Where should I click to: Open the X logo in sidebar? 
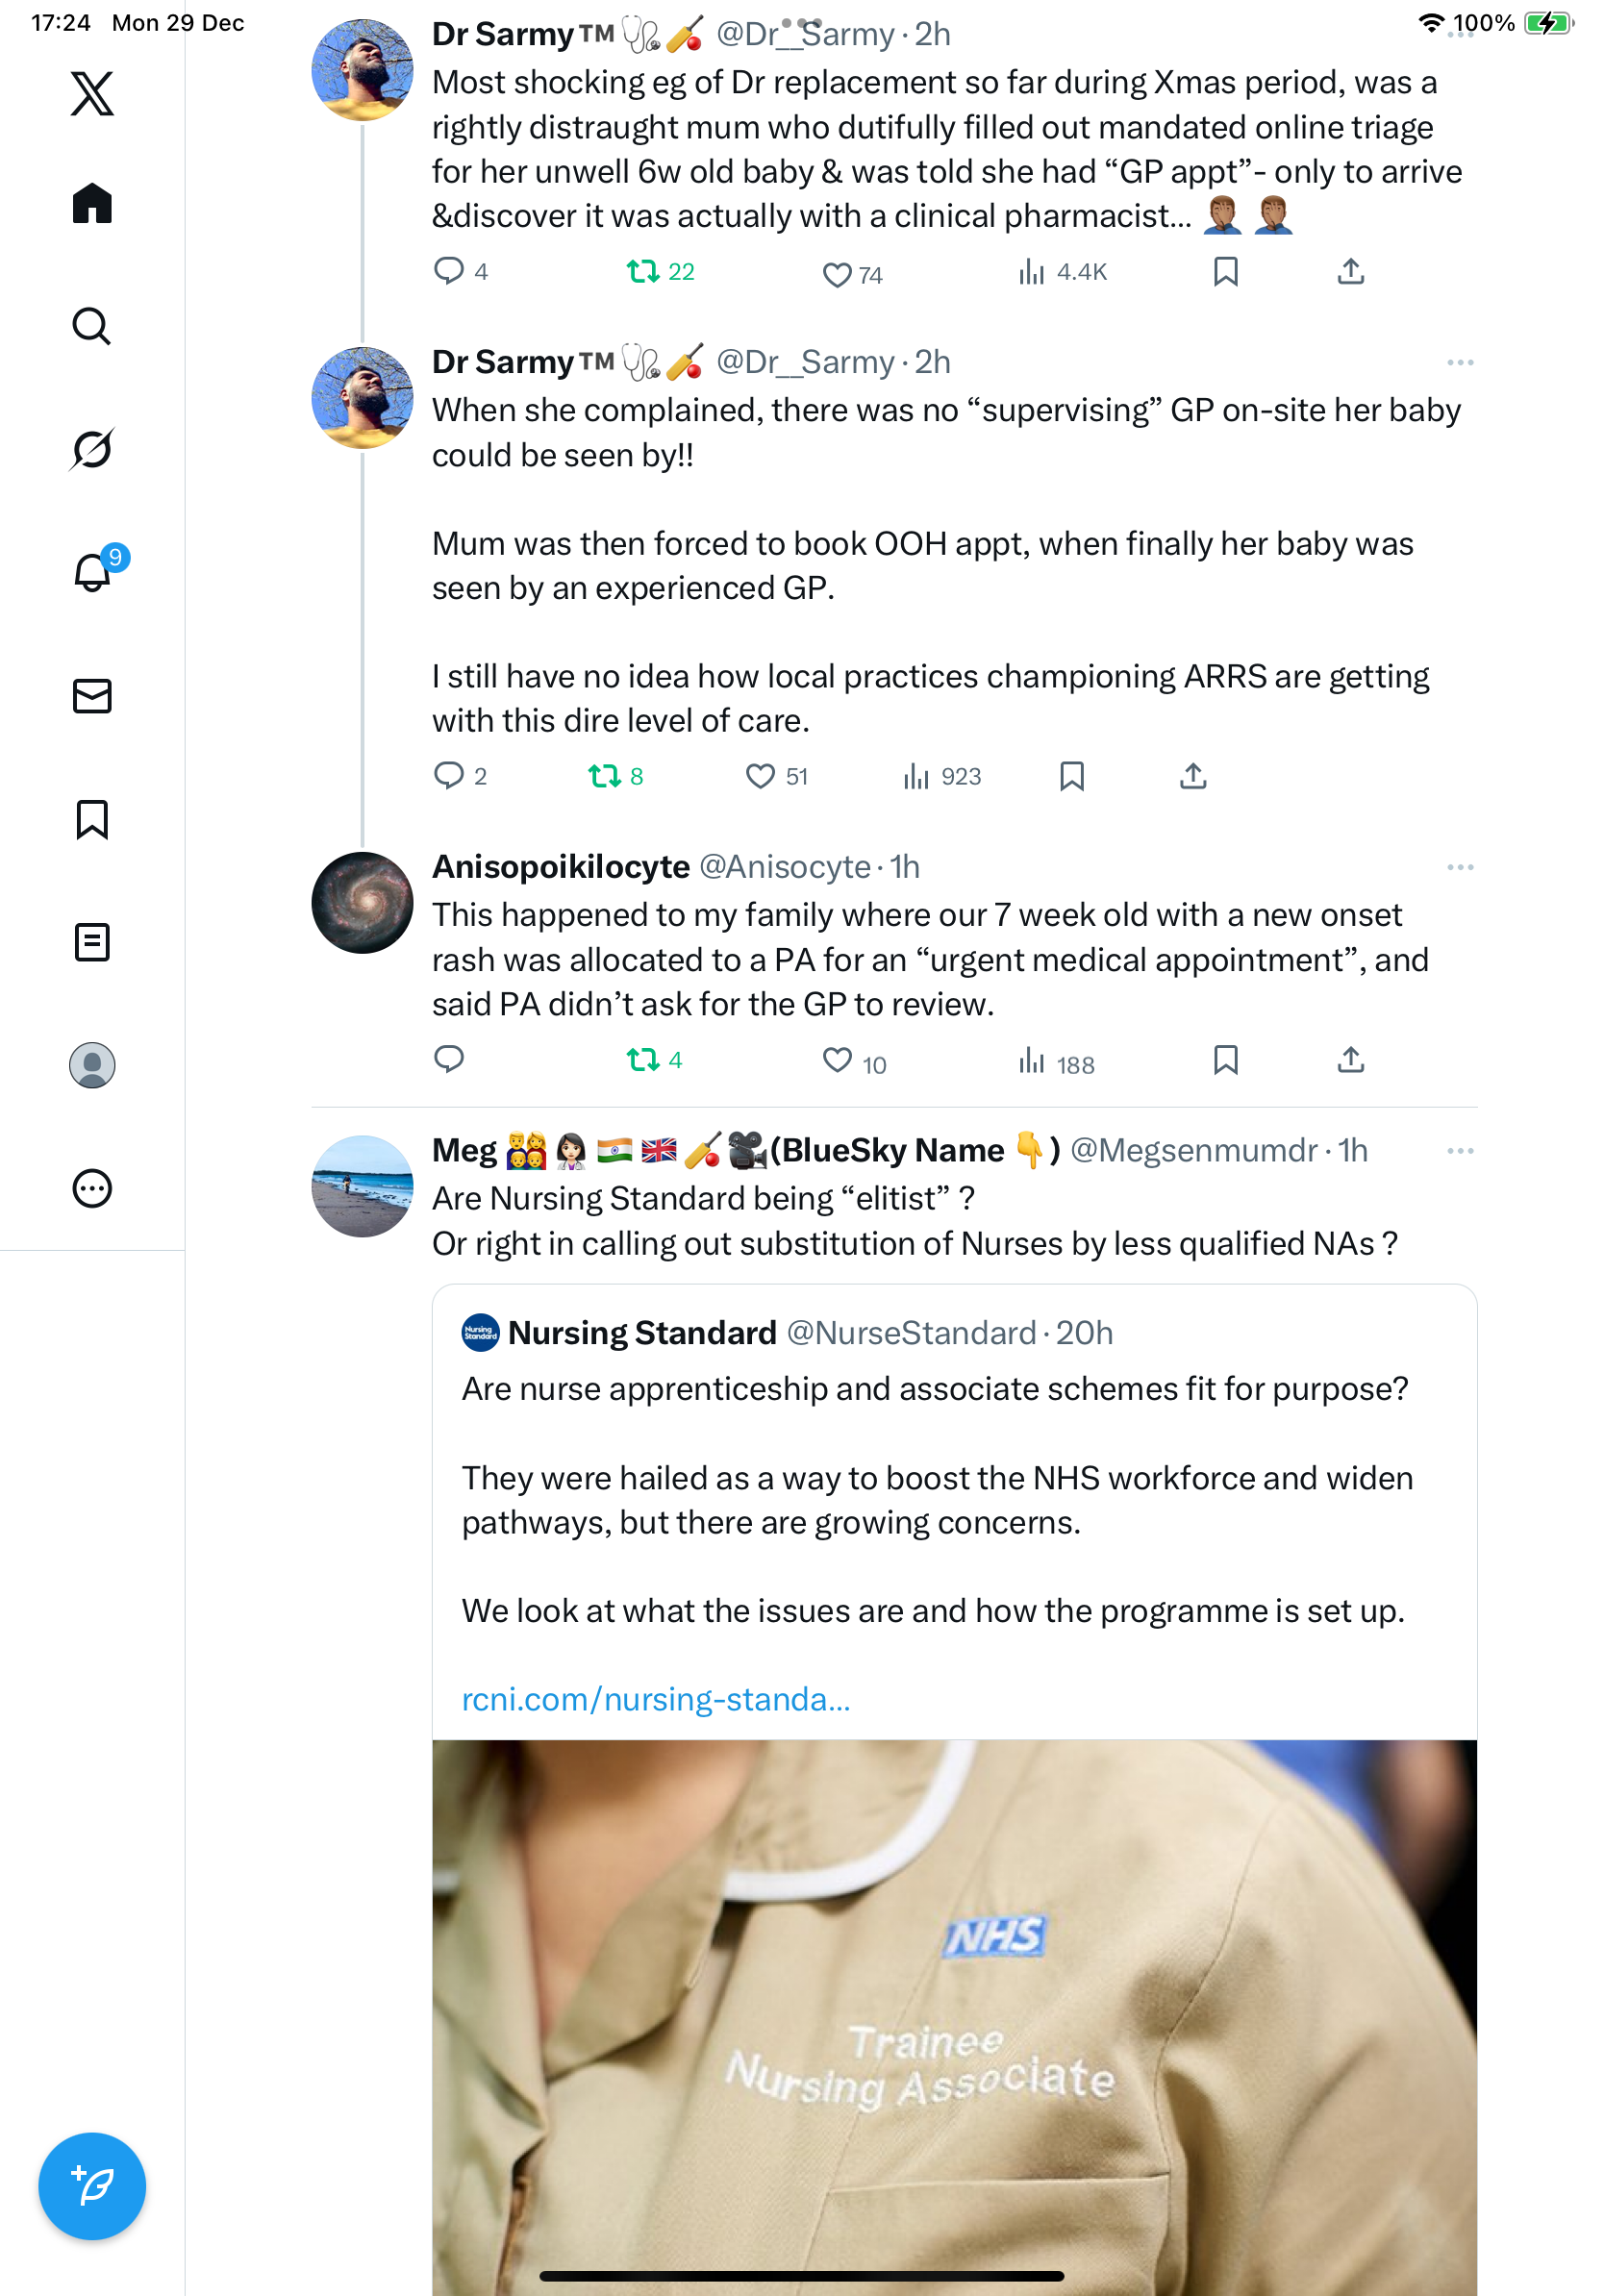pos(92,94)
